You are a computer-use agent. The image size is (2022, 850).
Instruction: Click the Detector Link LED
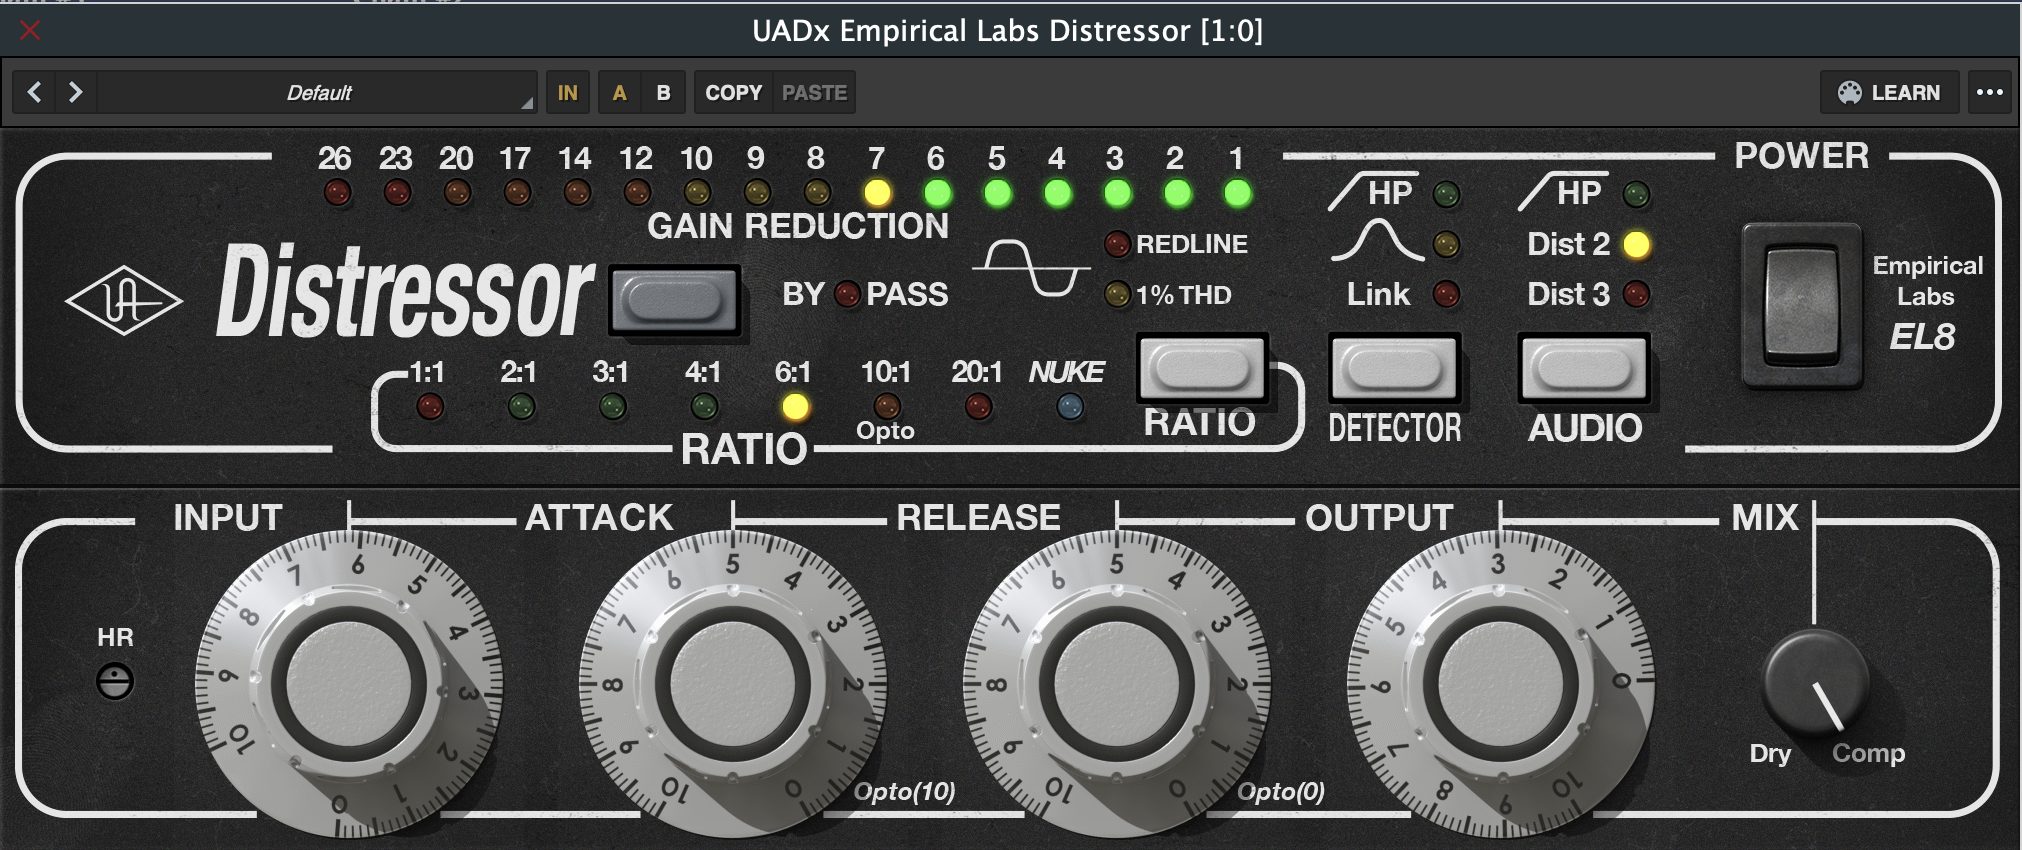(1446, 294)
